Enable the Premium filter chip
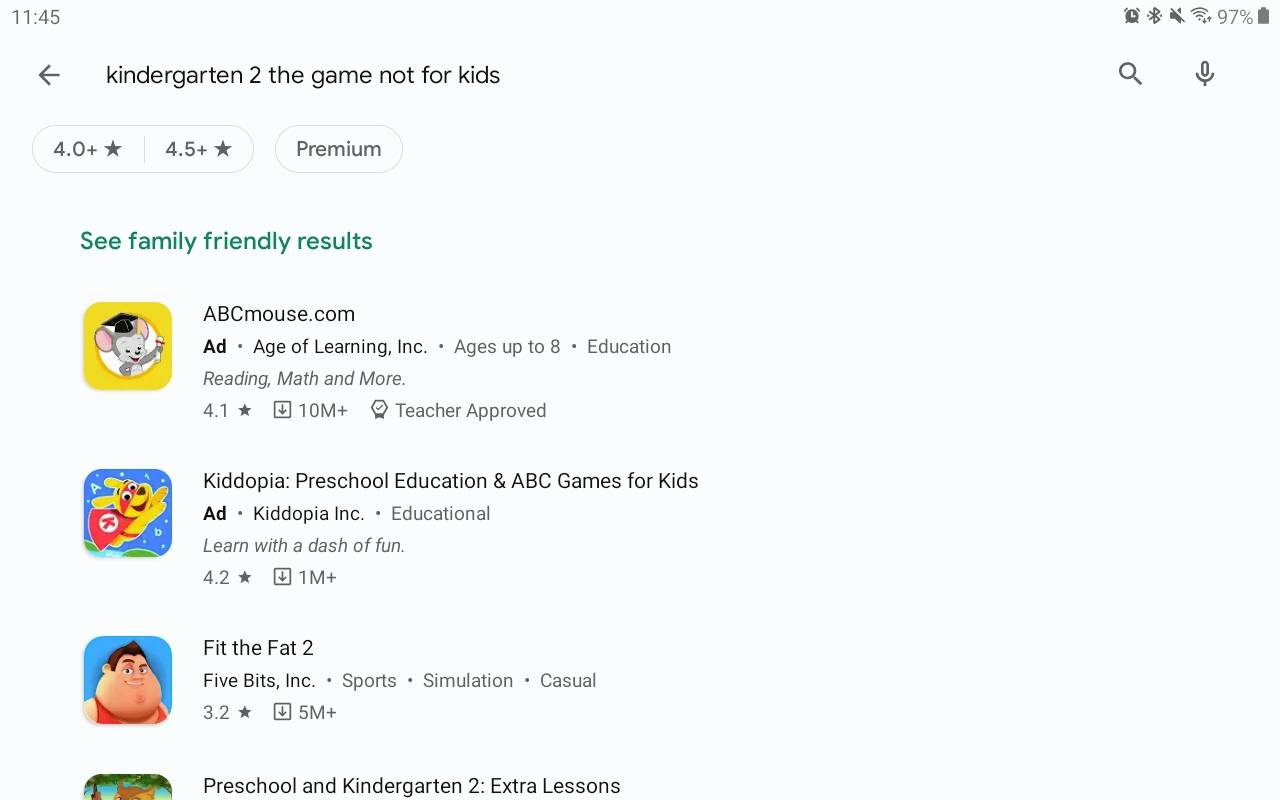The image size is (1280, 800). 338,149
